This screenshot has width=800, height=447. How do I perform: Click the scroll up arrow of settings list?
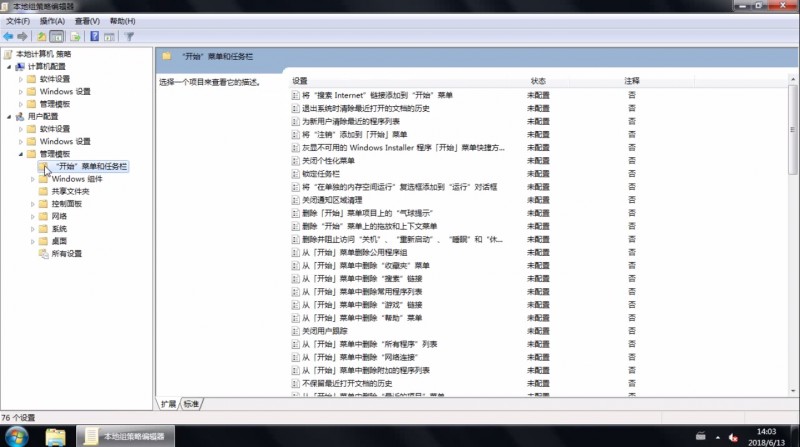point(792,79)
